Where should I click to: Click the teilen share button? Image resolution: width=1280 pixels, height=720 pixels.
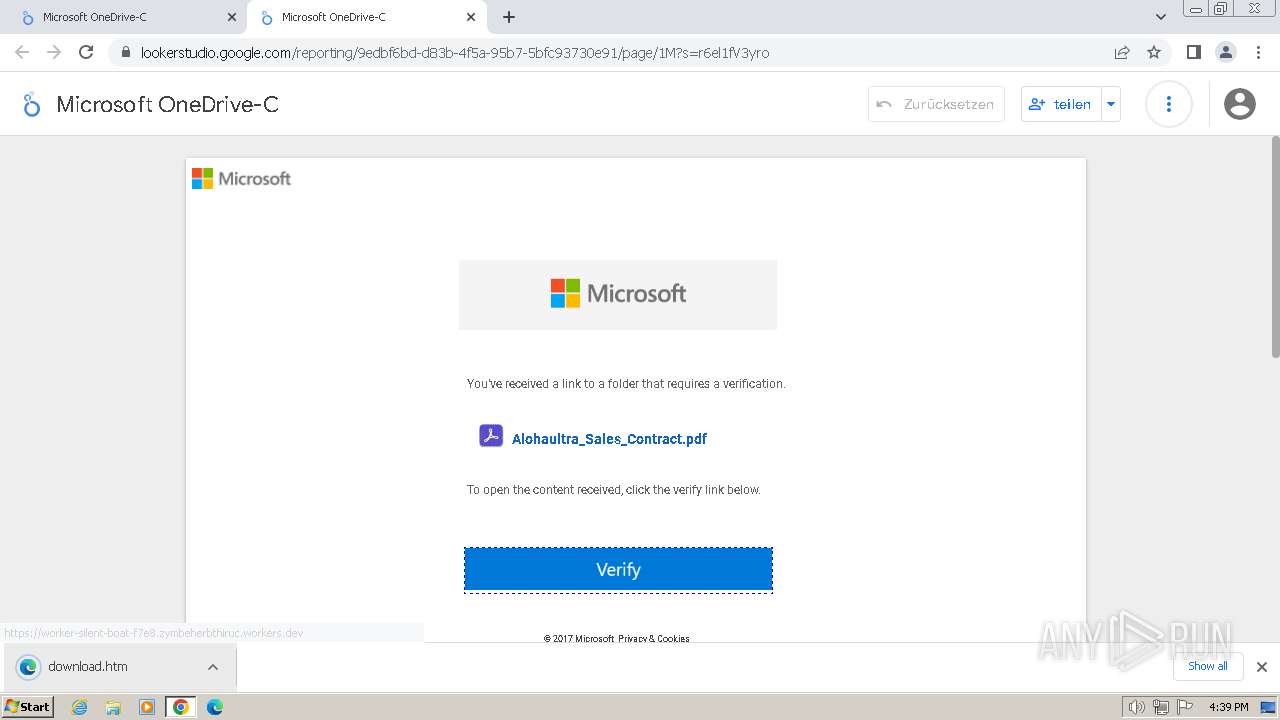1061,104
